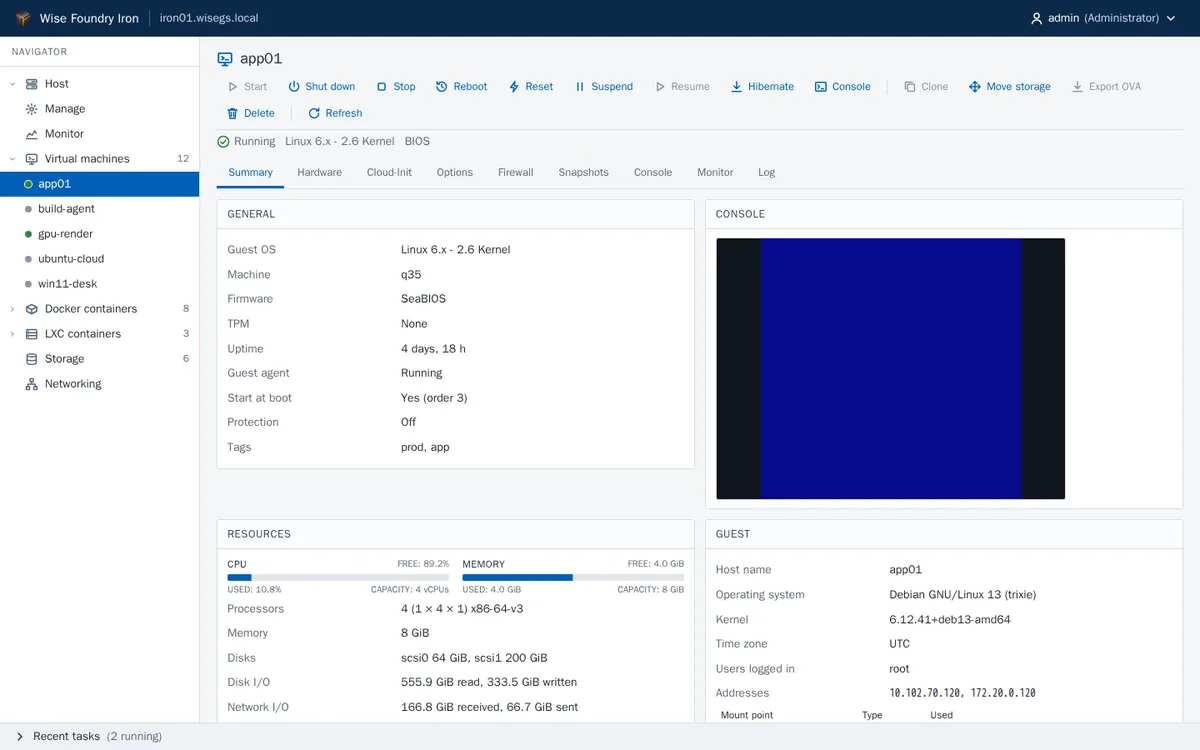The image size is (1200, 750).
Task: Click the console preview thumbnail
Action: click(891, 369)
